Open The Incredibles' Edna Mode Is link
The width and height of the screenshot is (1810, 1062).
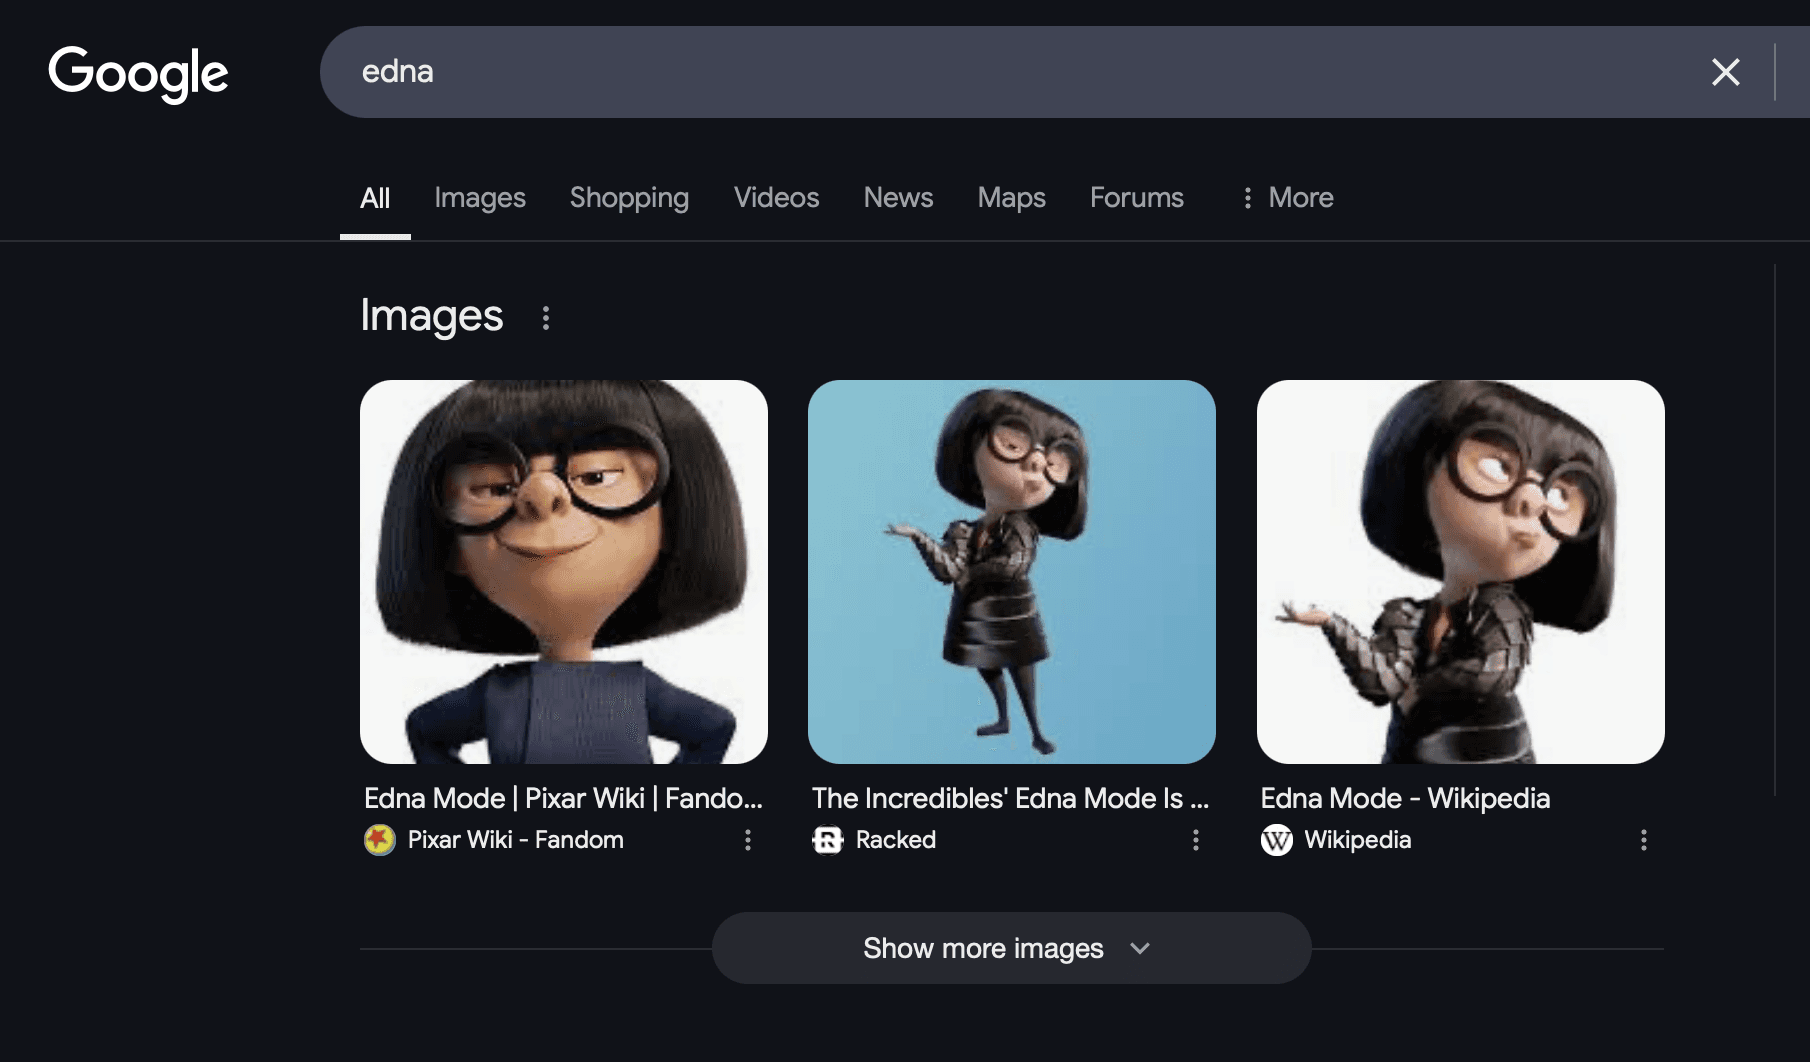[x=1010, y=798]
